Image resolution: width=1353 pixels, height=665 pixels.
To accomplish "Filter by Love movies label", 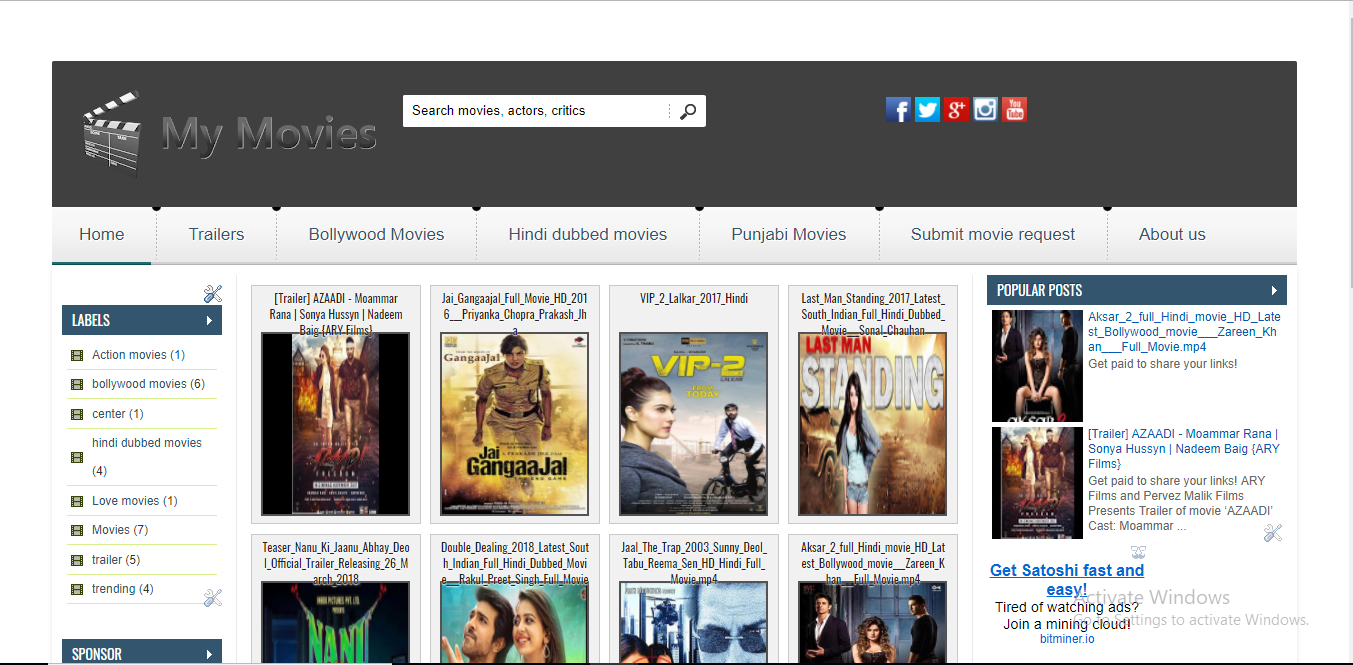I will [x=134, y=501].
